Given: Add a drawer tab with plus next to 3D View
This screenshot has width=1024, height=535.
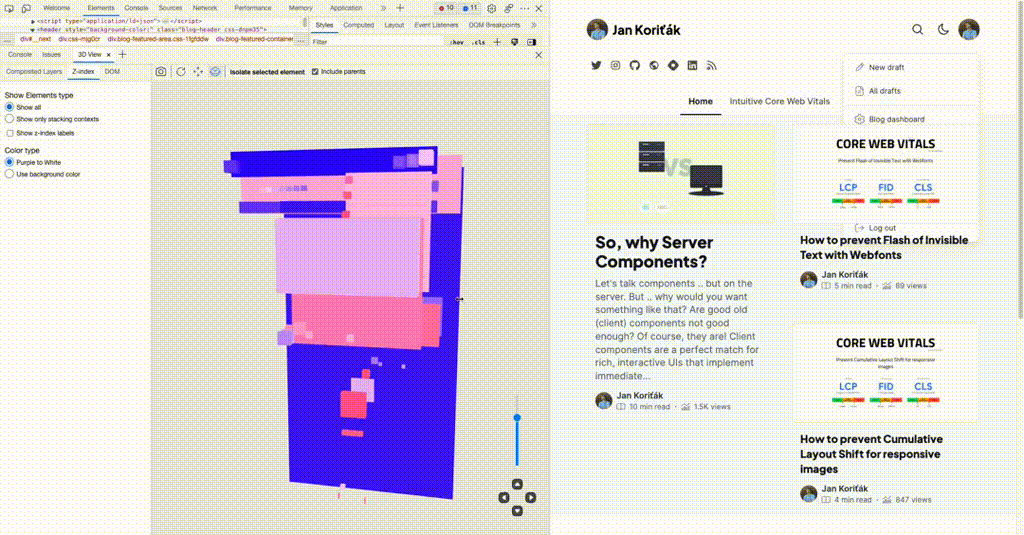Looking at the screenshot, I should click(122, 55).
